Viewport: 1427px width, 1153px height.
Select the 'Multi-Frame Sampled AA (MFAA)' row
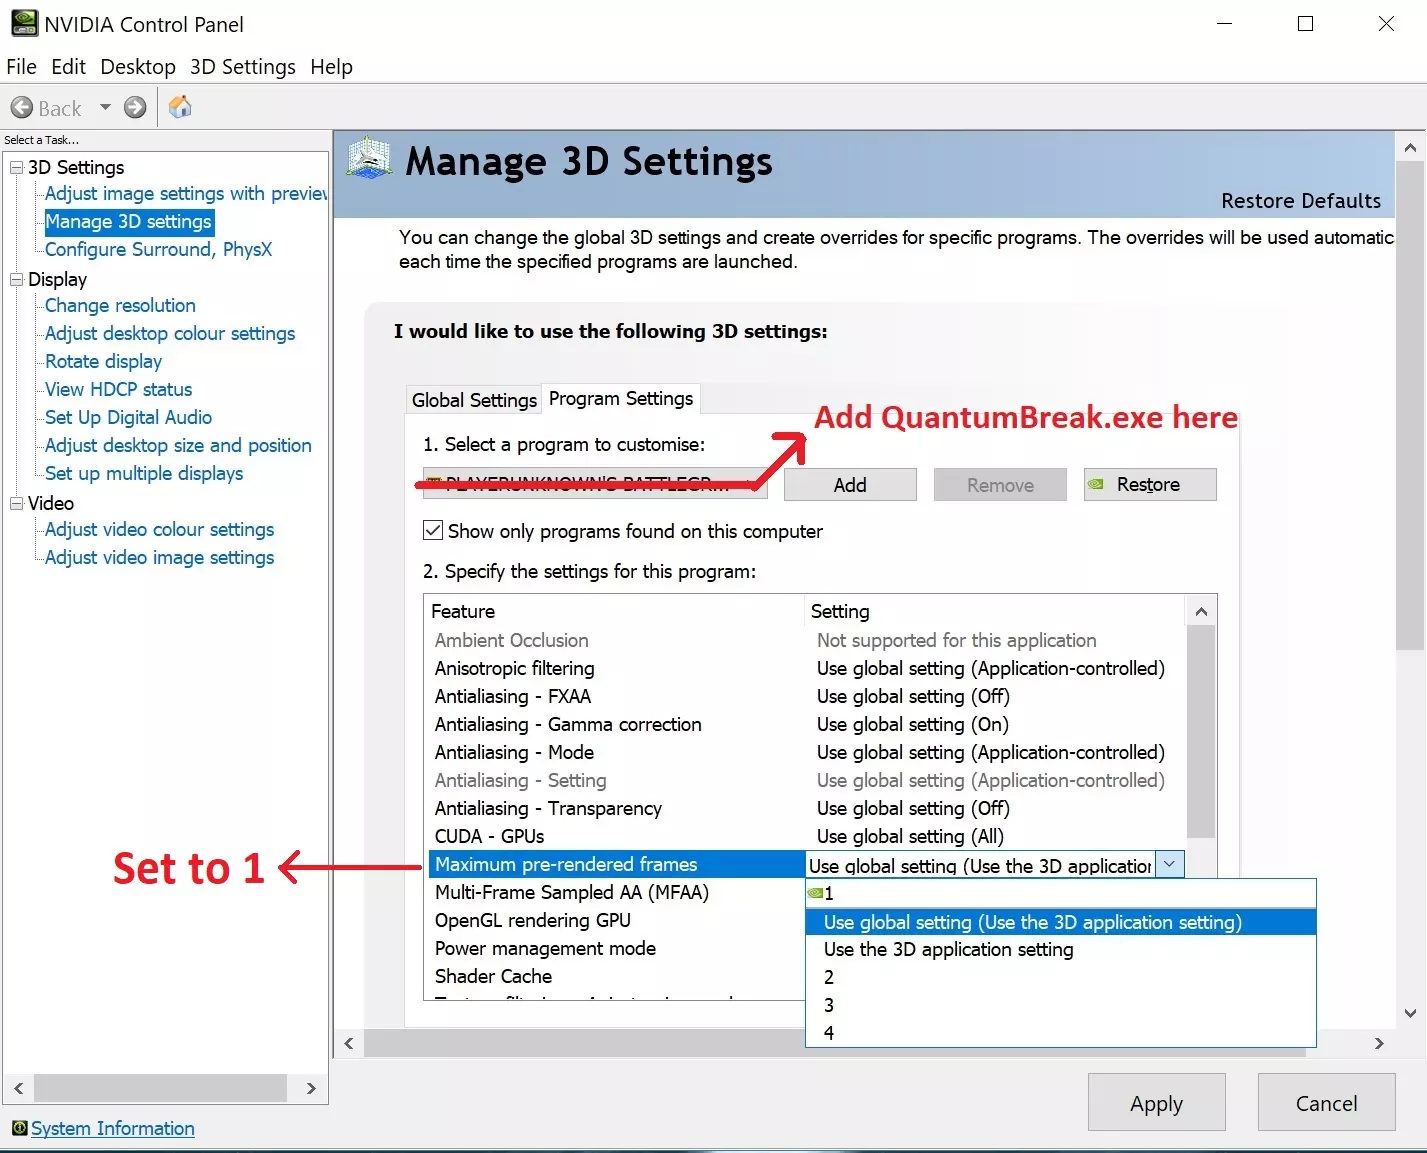616,892
